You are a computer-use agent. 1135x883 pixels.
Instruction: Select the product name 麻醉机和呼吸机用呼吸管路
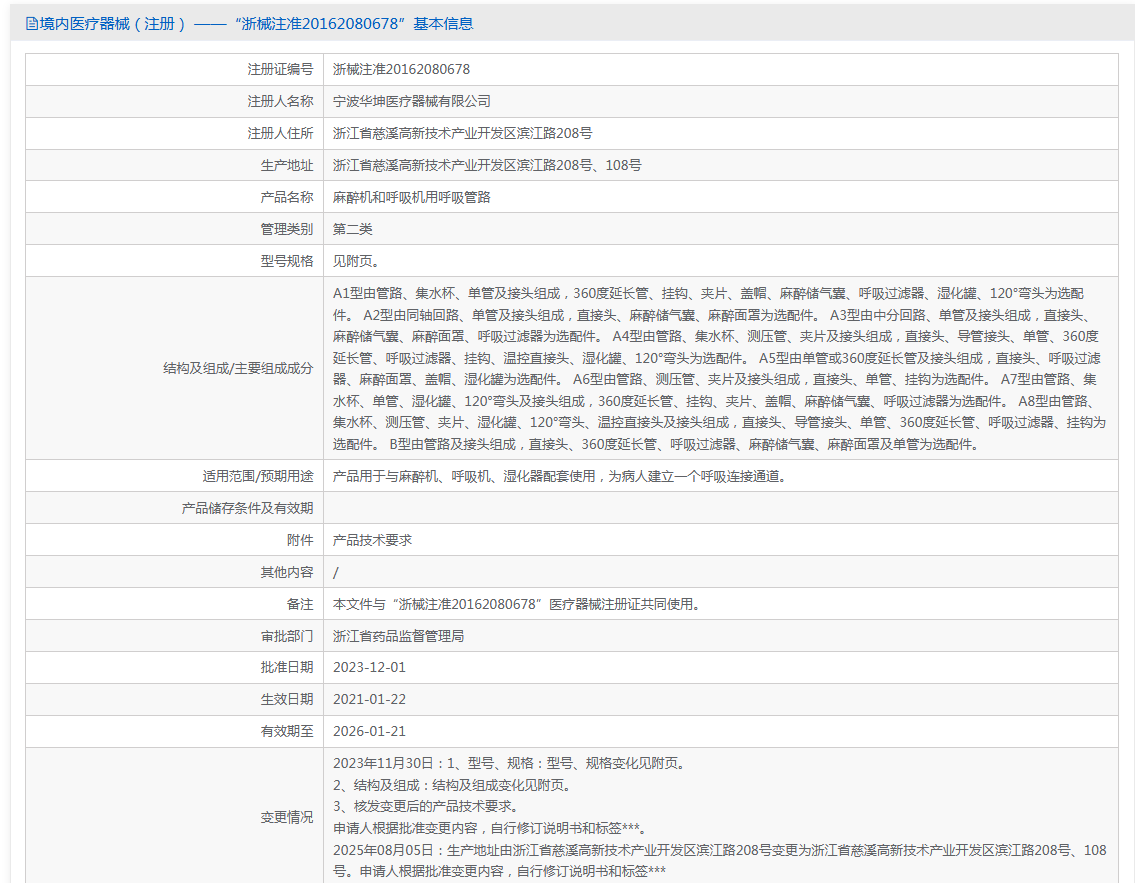[x=412, y=197]
